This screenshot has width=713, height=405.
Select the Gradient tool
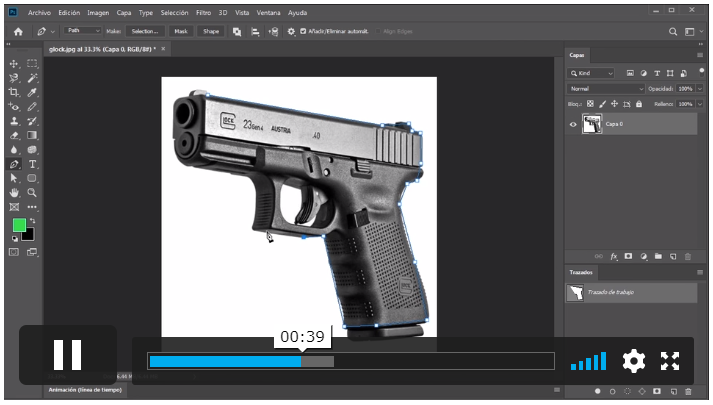tap(32, 135)
